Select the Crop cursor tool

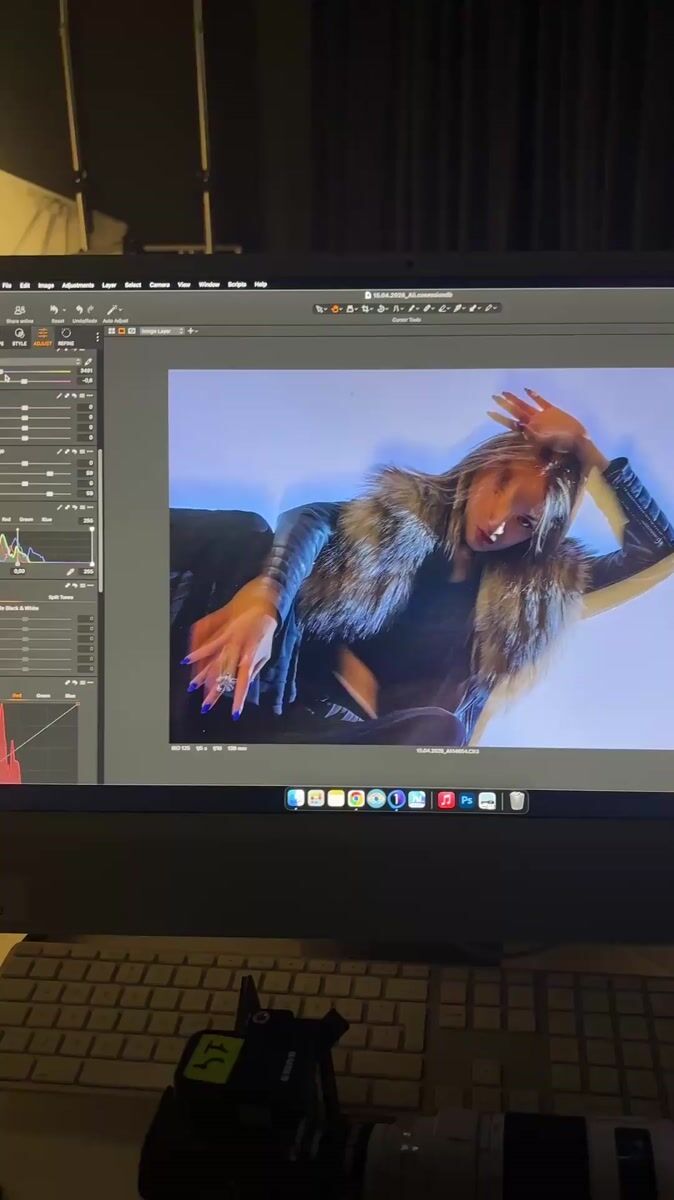(x=367, y=309)
